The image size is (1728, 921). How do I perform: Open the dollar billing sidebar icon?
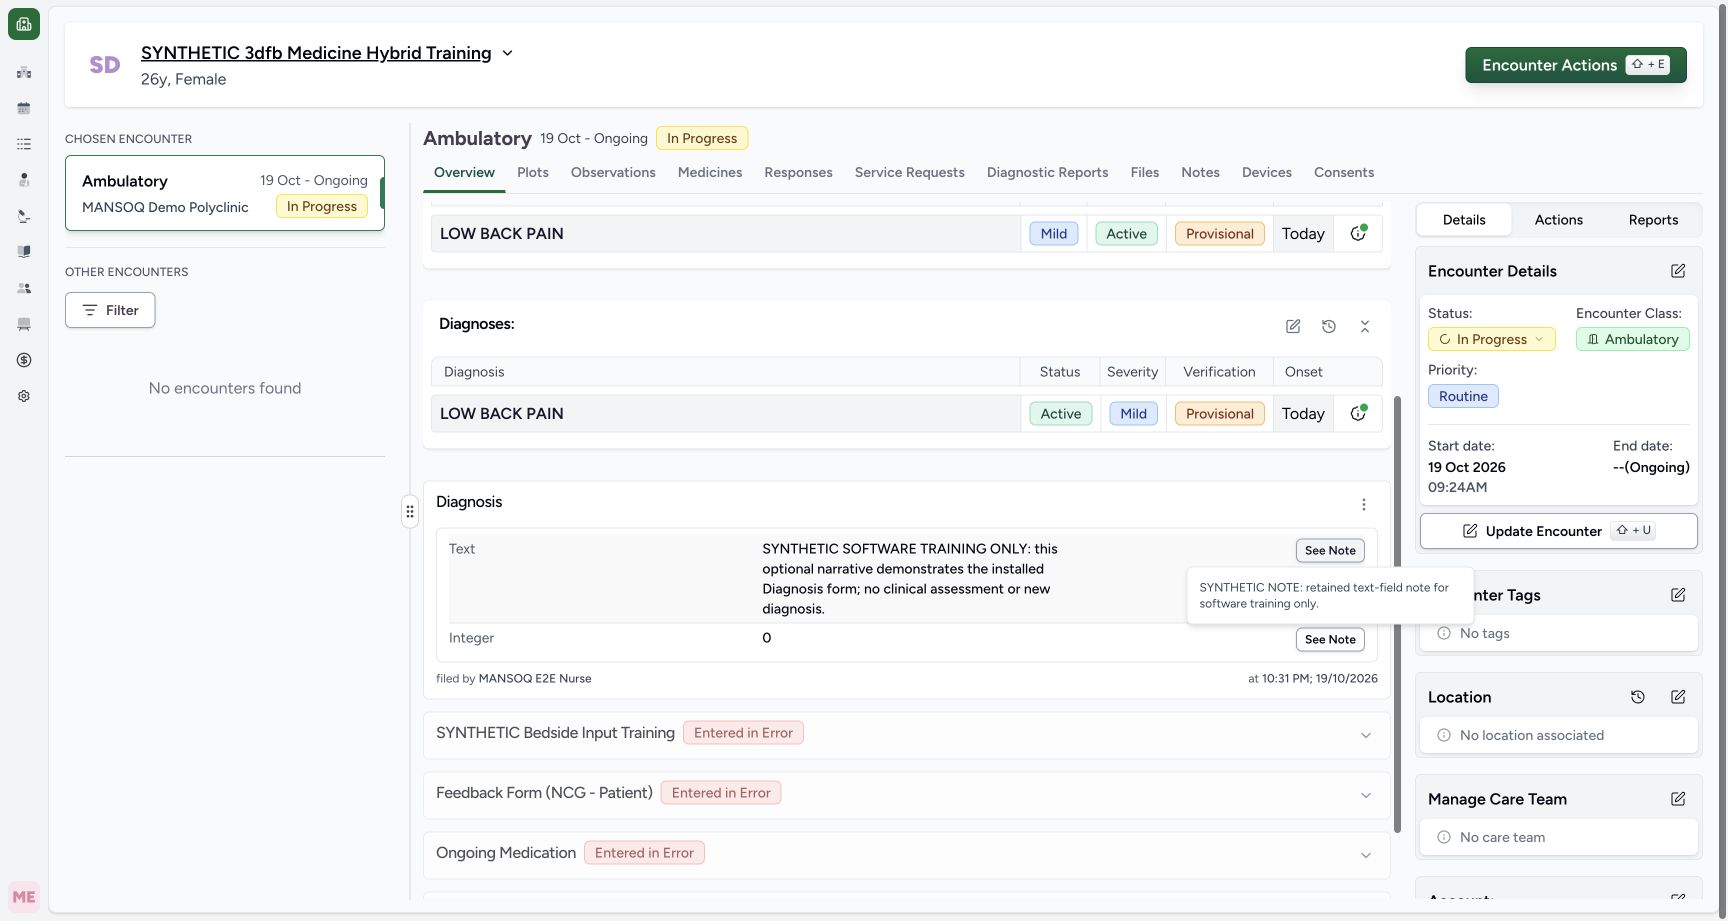point(24,360)
